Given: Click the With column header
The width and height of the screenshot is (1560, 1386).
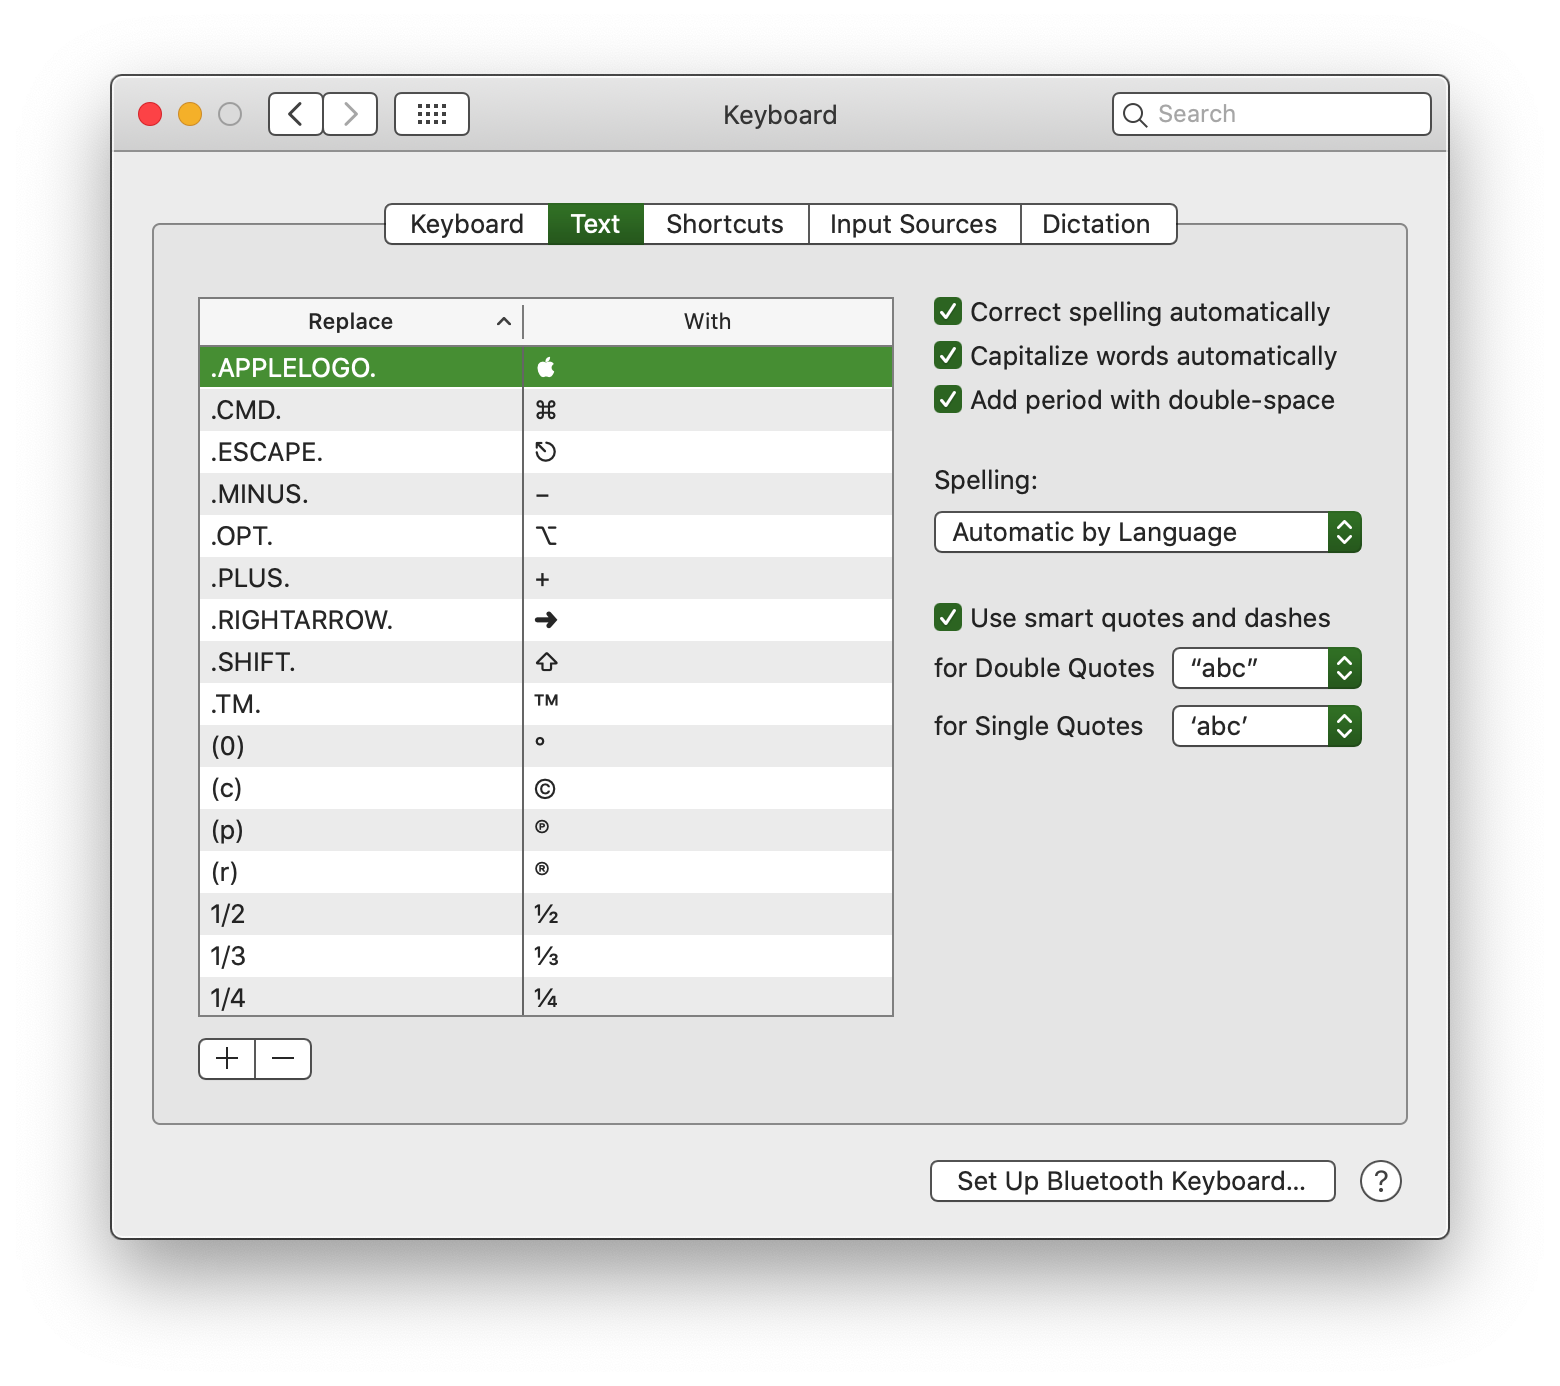Looking at the screenshot, I should point(708,322).
